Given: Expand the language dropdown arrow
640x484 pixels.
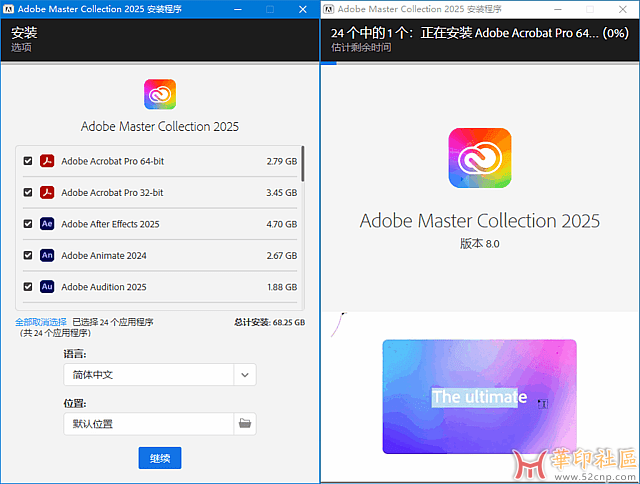Looking at the screenshot, I should pos(244,375).
